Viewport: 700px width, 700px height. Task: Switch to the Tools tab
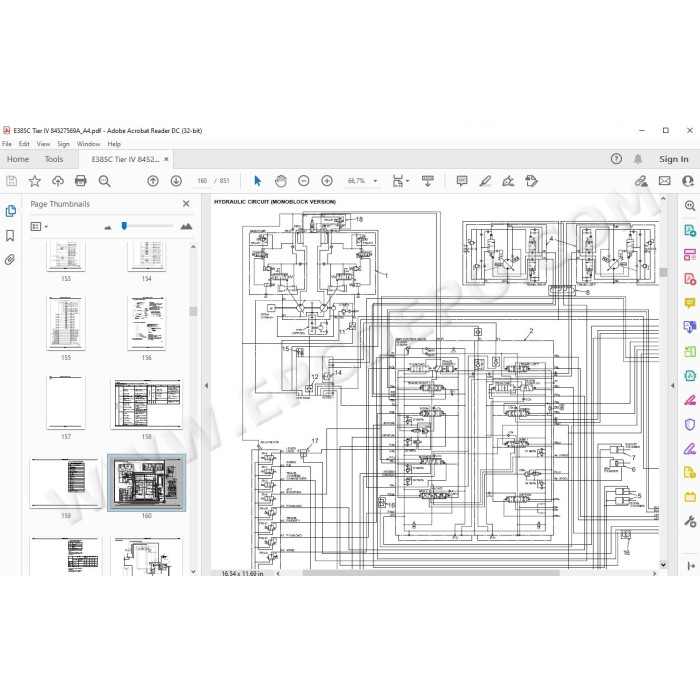[54, 159]
